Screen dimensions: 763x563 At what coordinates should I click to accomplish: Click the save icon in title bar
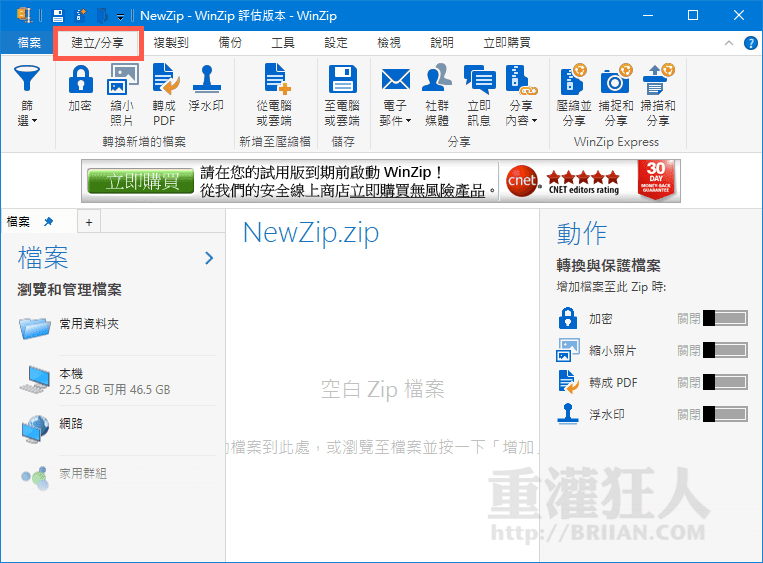coord(58,16)
